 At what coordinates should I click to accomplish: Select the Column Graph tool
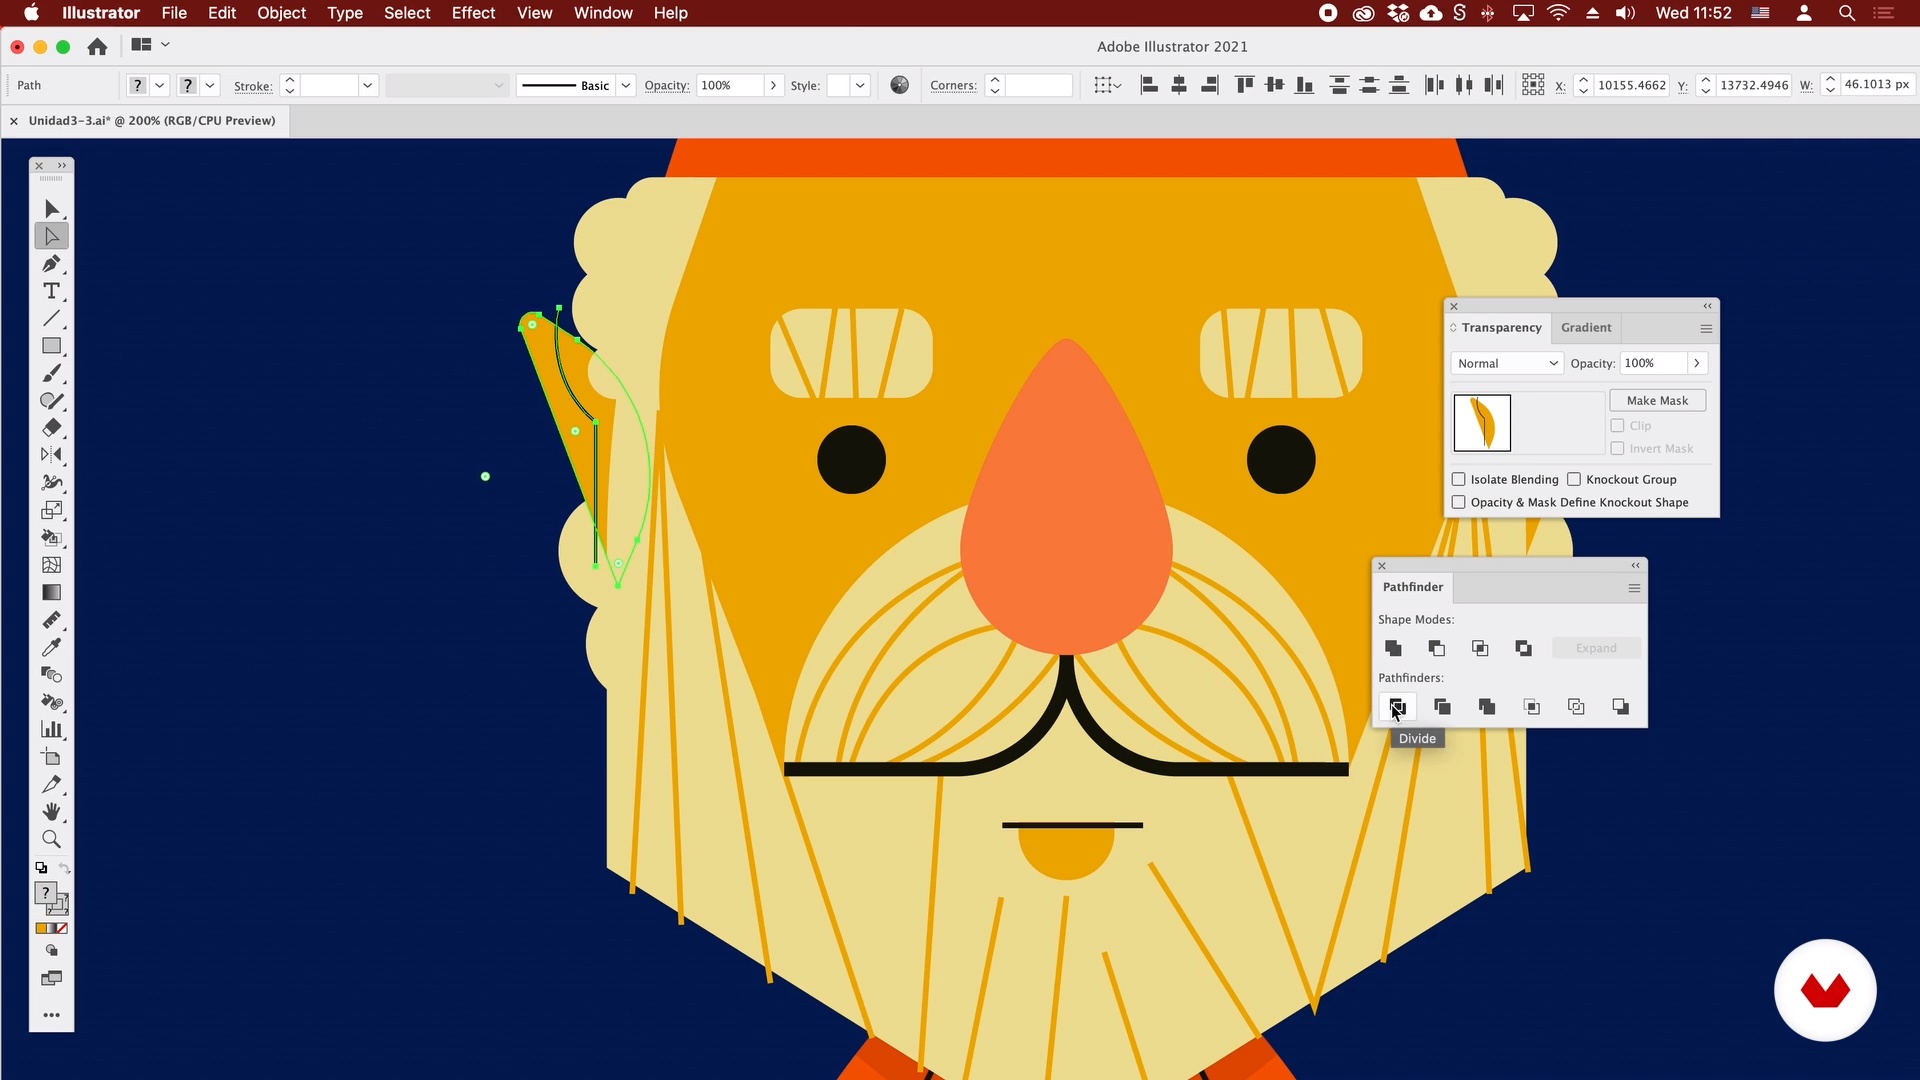tap(51, 729)
